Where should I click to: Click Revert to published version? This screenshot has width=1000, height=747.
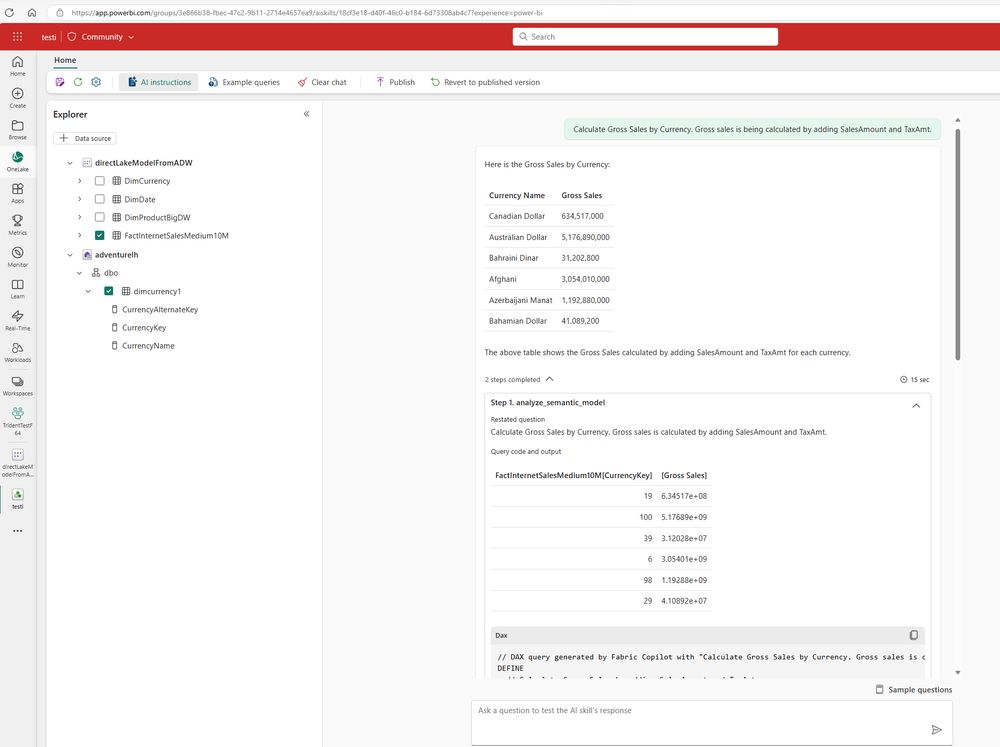[485, 82]
